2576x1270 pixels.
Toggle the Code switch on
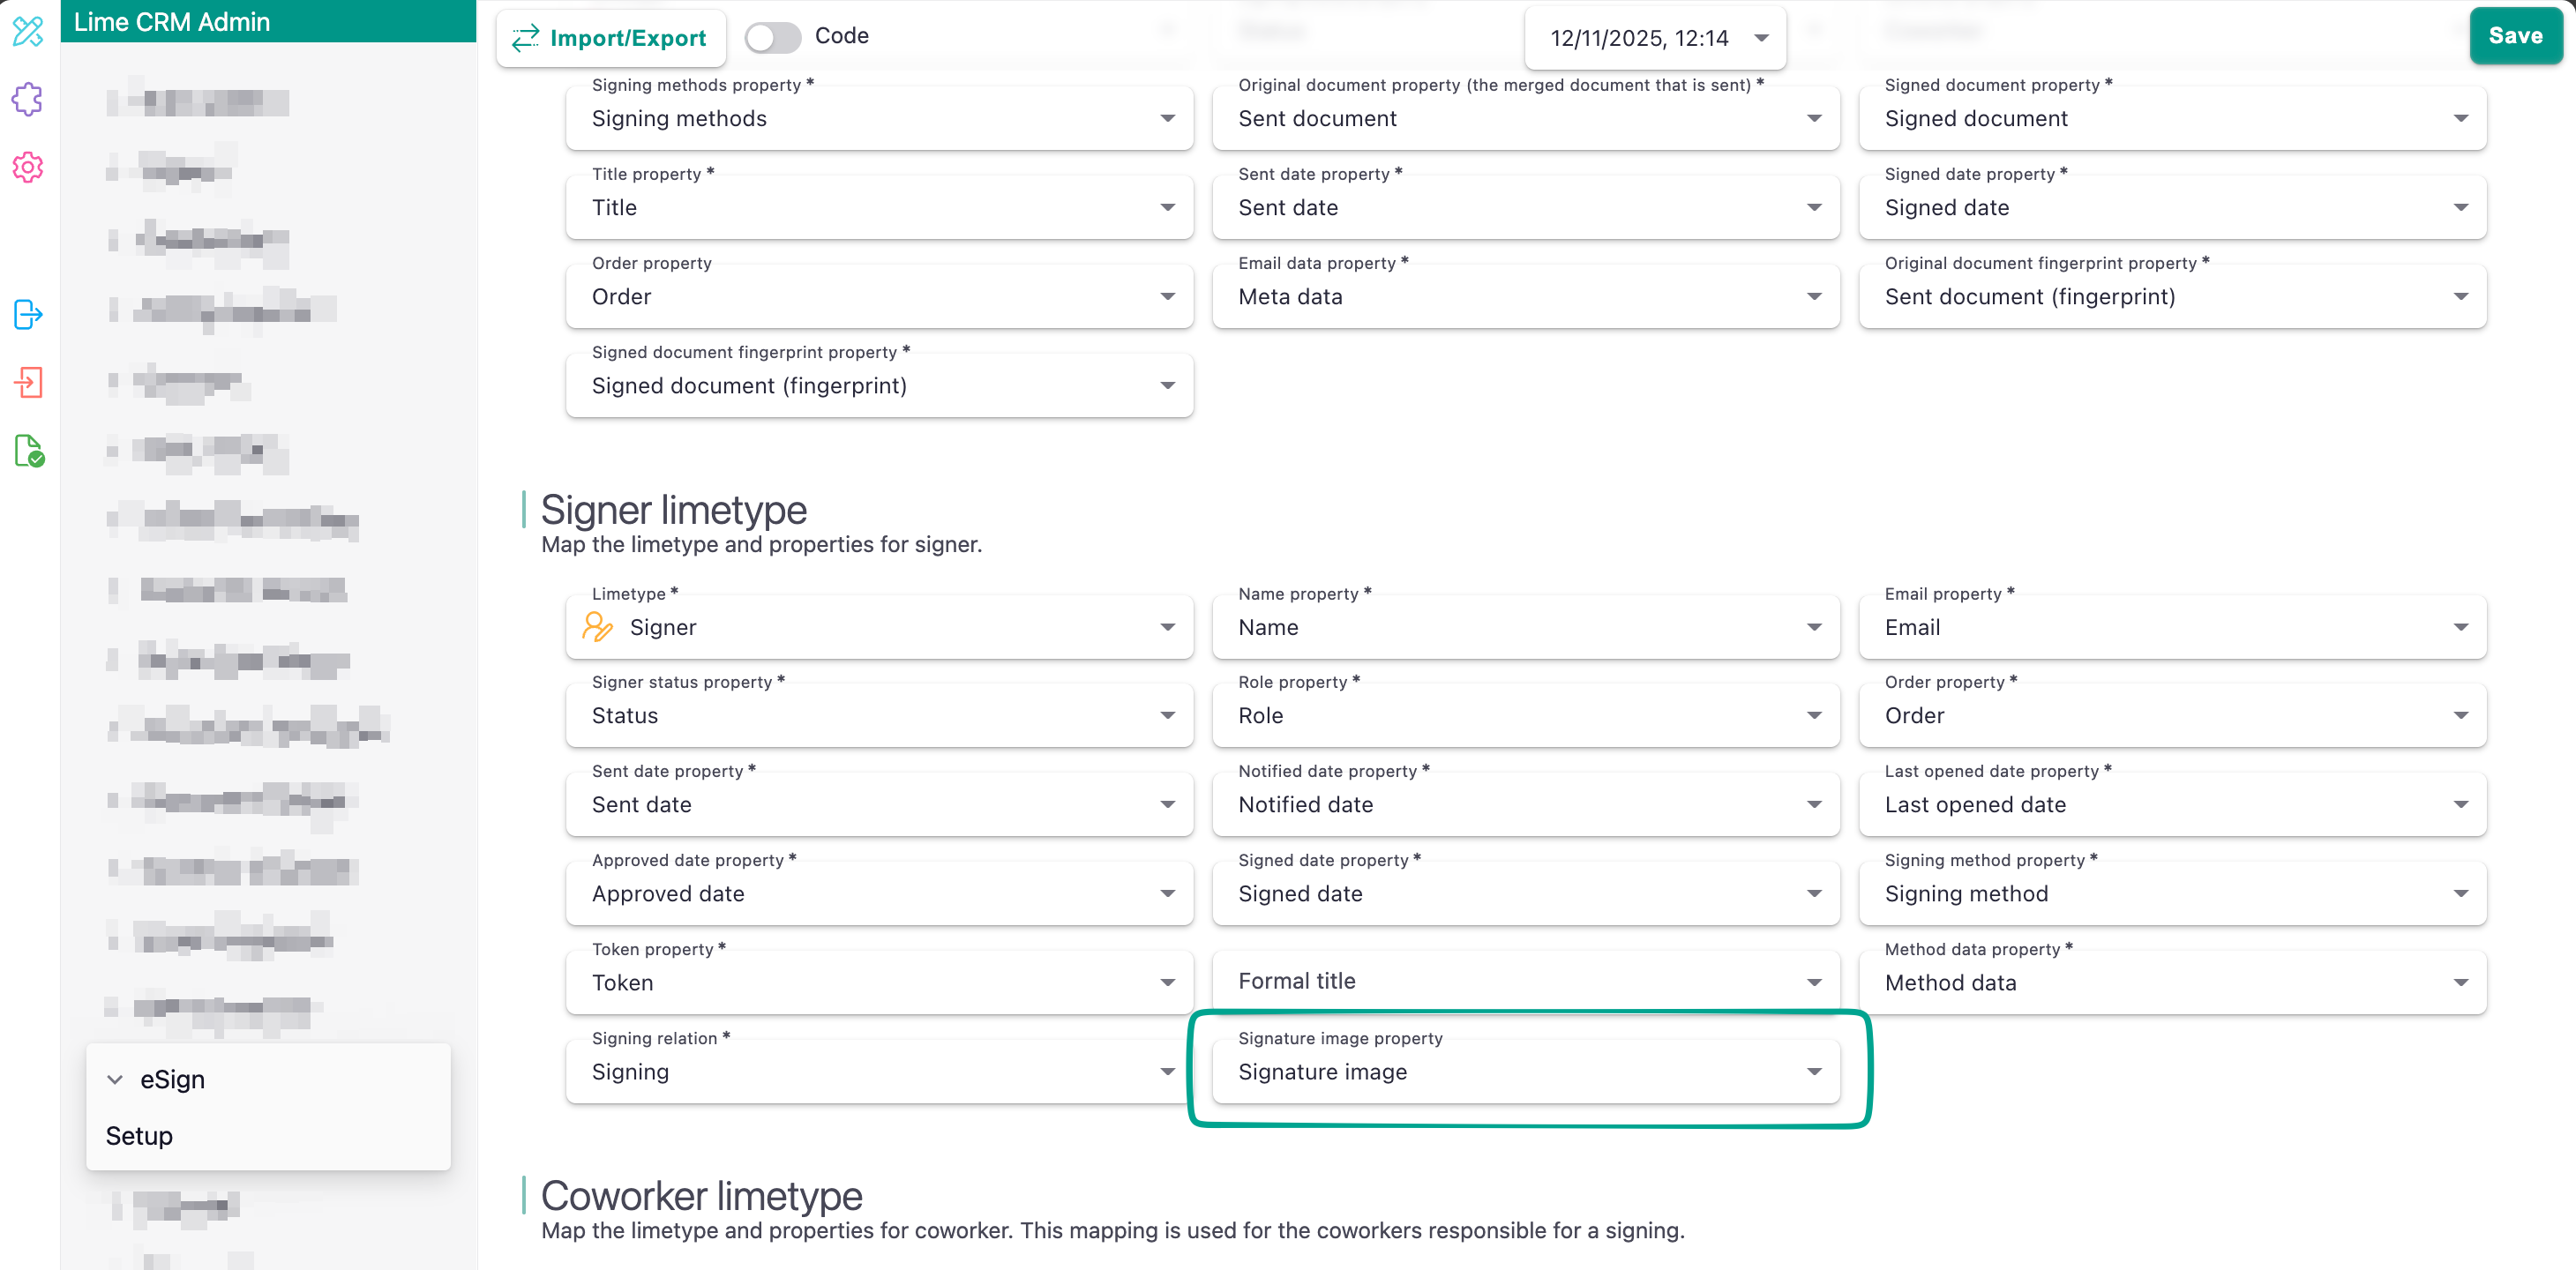(773, 37)
